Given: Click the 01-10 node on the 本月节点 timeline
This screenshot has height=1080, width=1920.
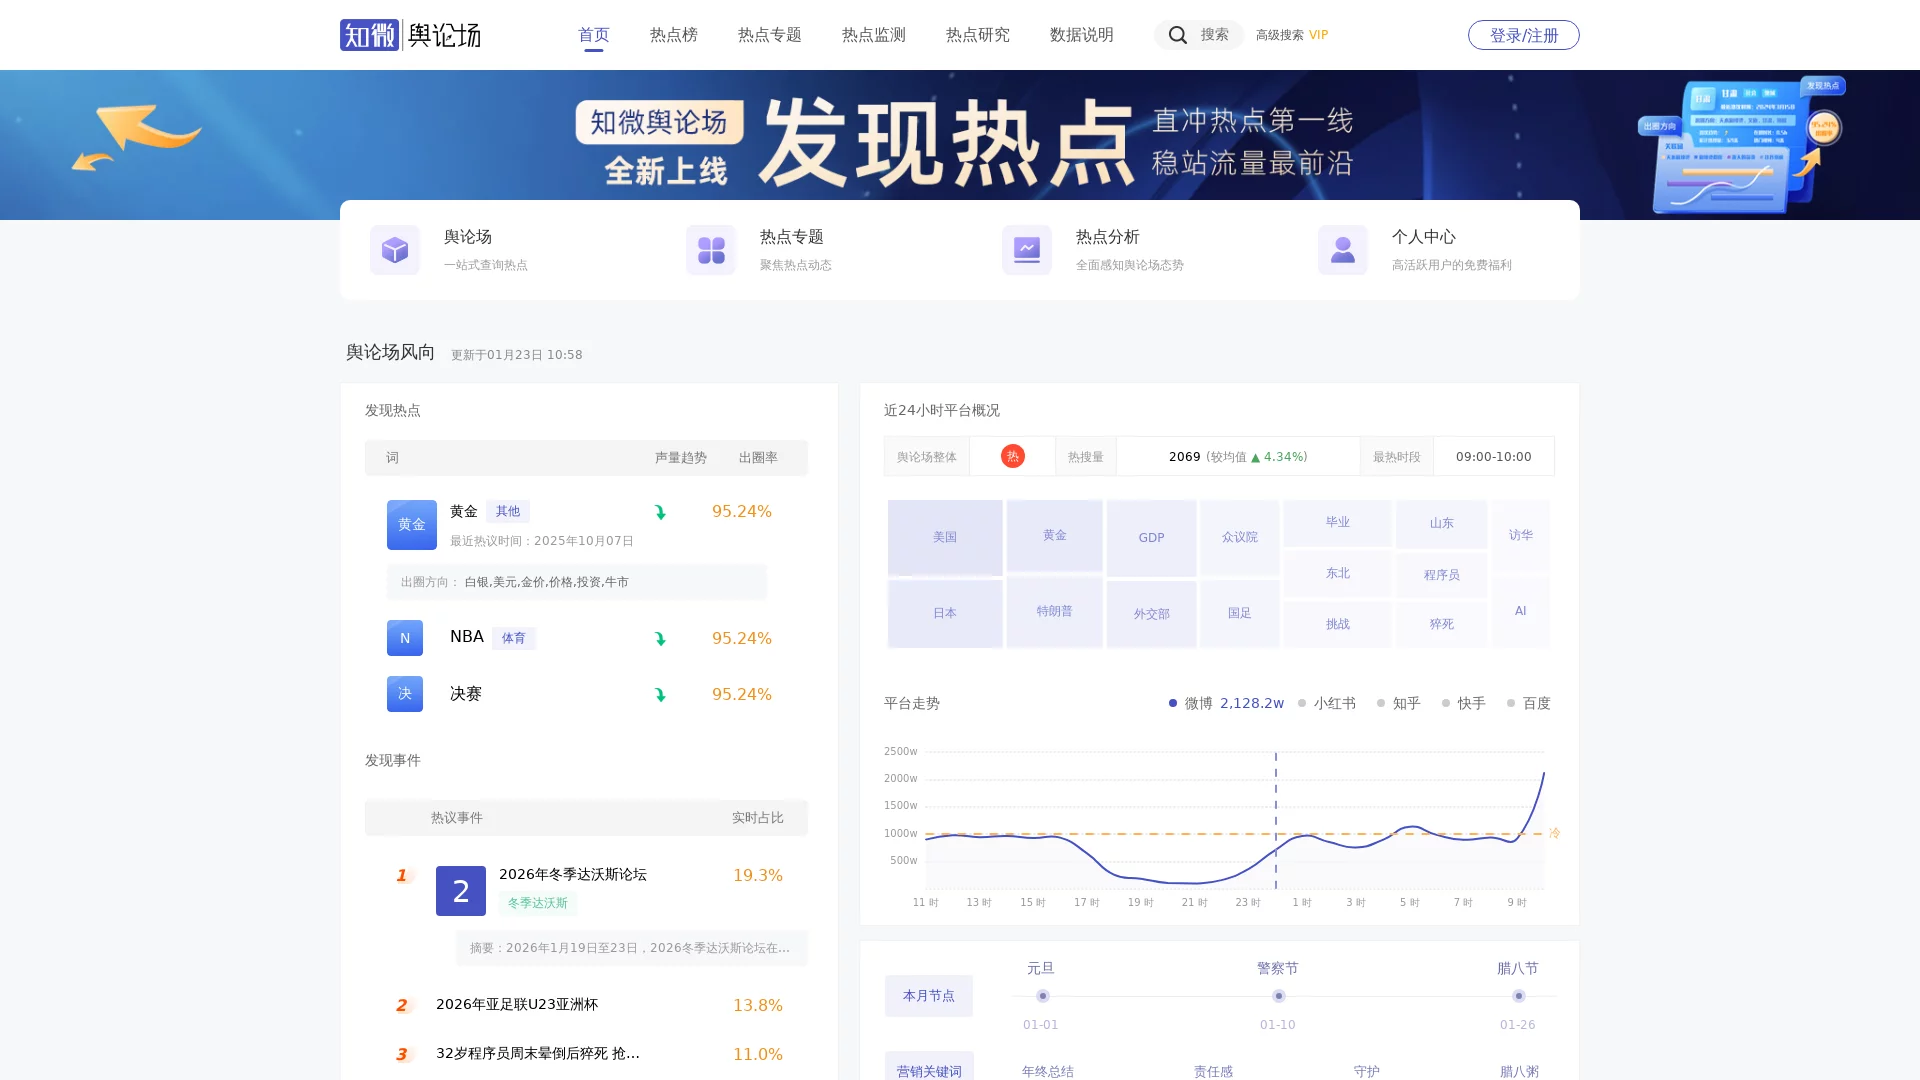Looking at the screenshot, I should [x=1278, y=996].
